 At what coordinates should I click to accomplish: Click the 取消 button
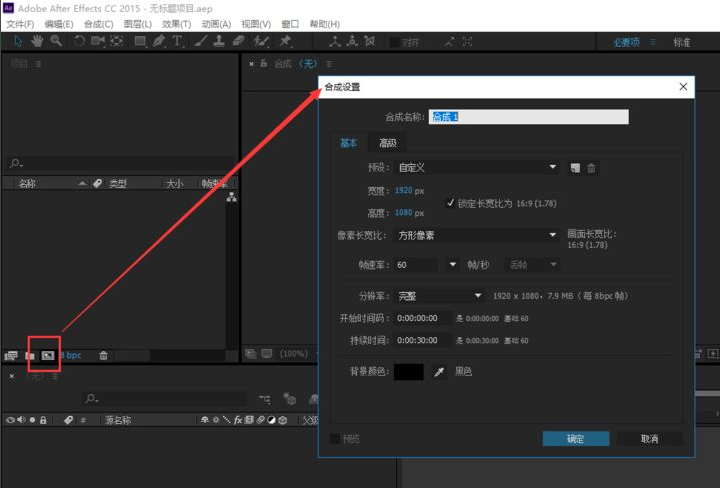(649, 439)
